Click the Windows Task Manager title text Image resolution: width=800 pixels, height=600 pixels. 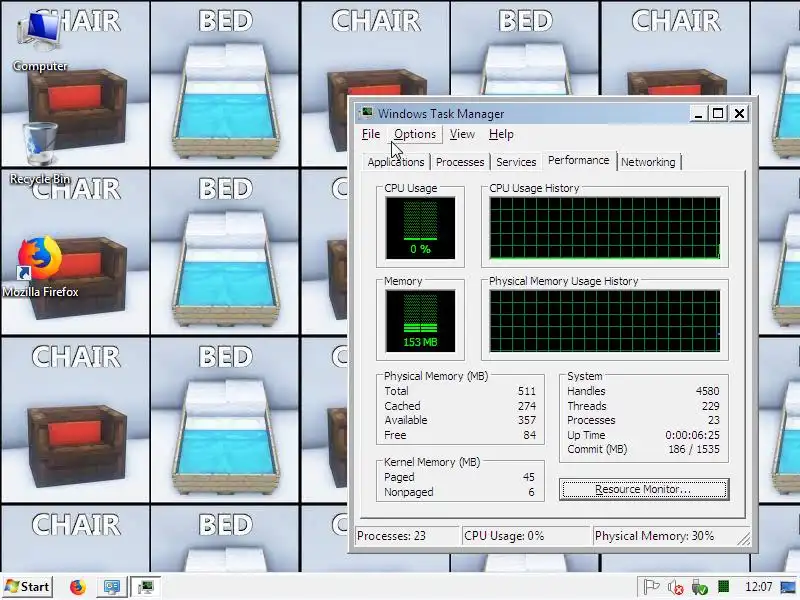[441, 114]
